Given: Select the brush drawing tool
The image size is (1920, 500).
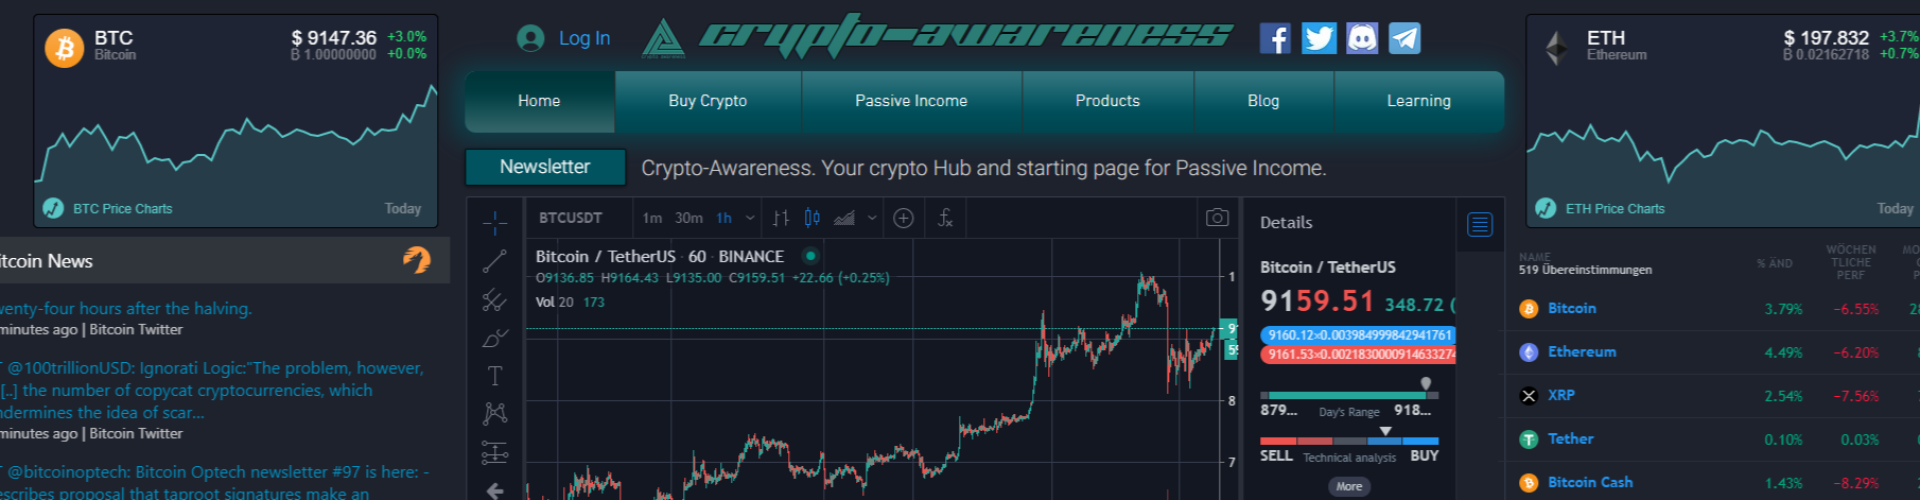Looking at the screenshot, I should (495, 338).
